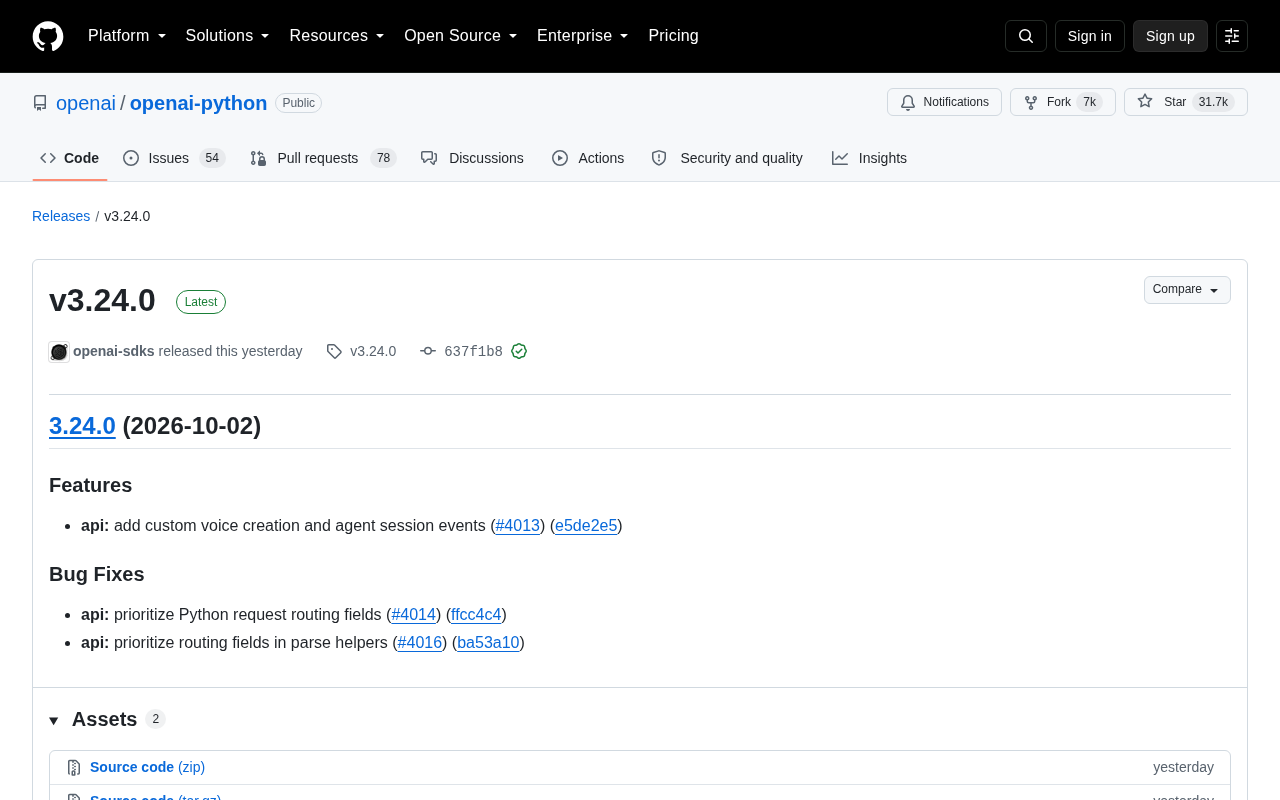Click the commit icon next to 637f1b8
The height and width of the screenshot is (800, 1280).
(428, 351)
